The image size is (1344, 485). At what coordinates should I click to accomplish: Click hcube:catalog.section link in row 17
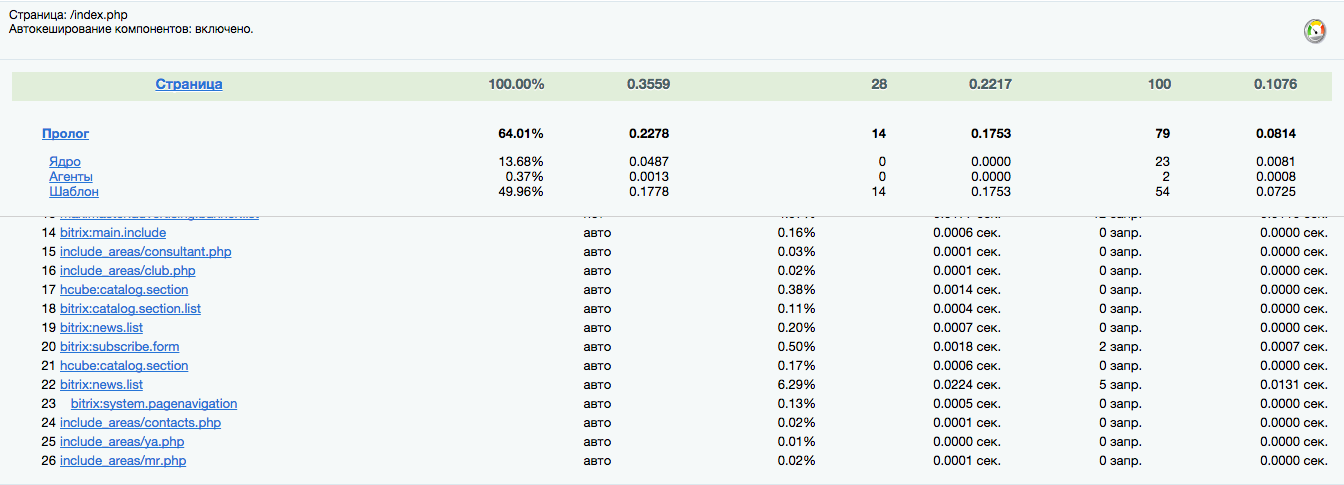[124, 289]
